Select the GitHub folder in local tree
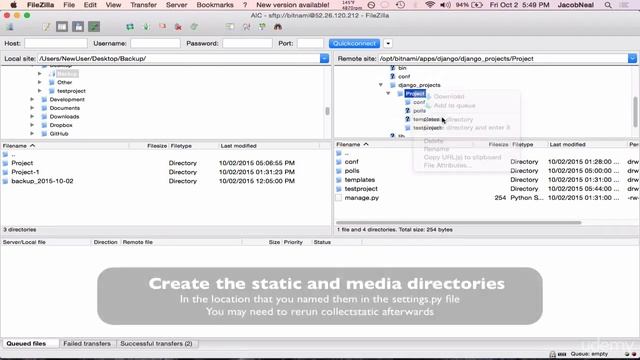 click(x=59, y=134)
